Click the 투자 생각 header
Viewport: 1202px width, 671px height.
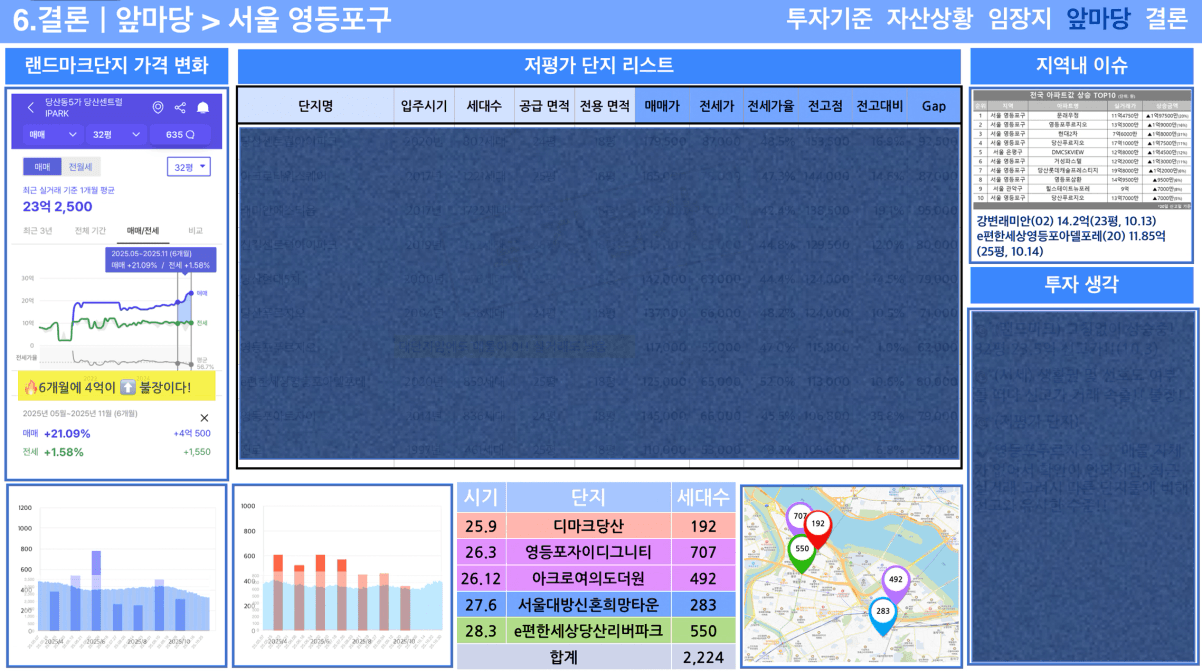point(1082,285)
